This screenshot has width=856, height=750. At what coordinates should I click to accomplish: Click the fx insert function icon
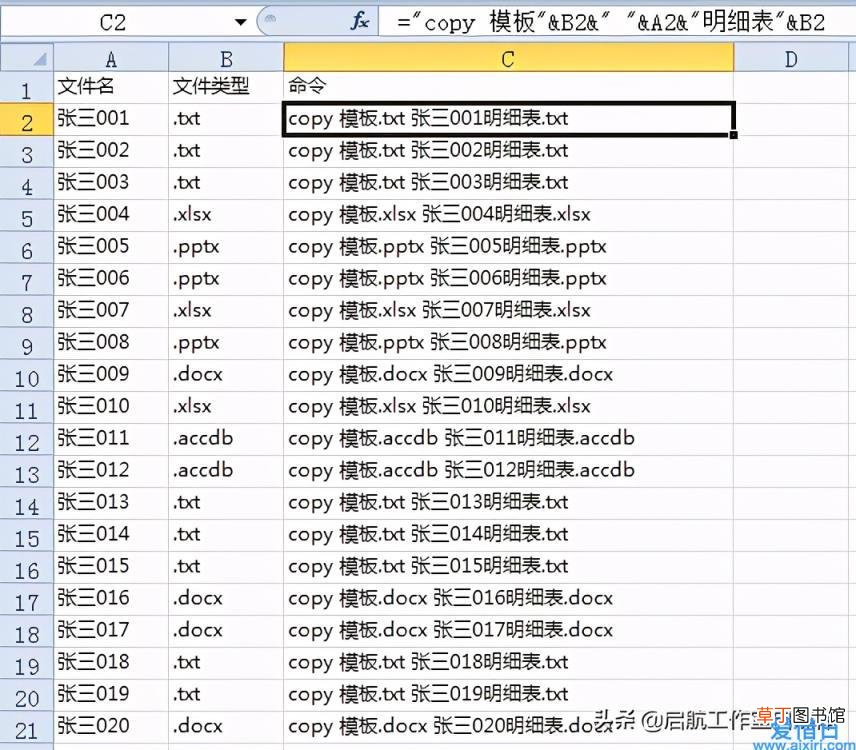pyautogui.click(x=360, y=22)
